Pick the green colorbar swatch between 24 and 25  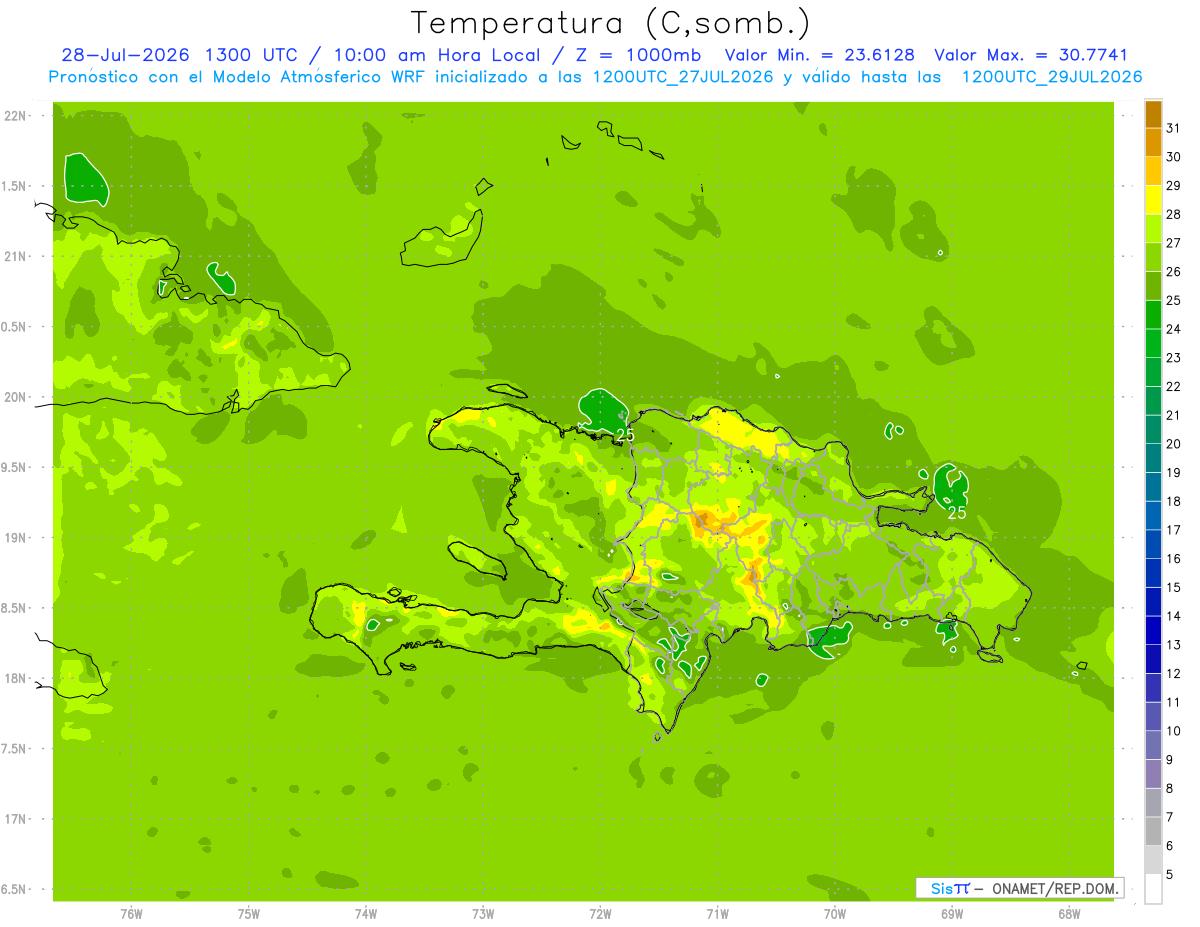click(x=1153, y=315)
